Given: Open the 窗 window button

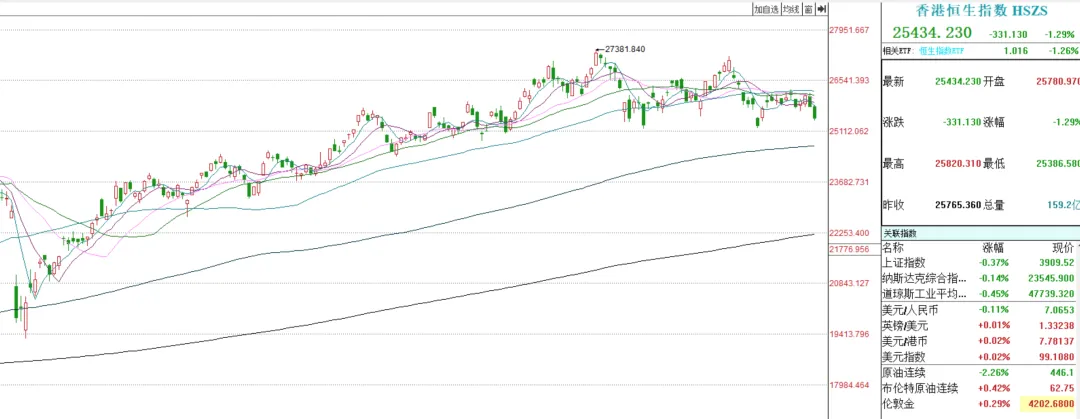Looking at the screenshot, I should click(x=808, y=9).
